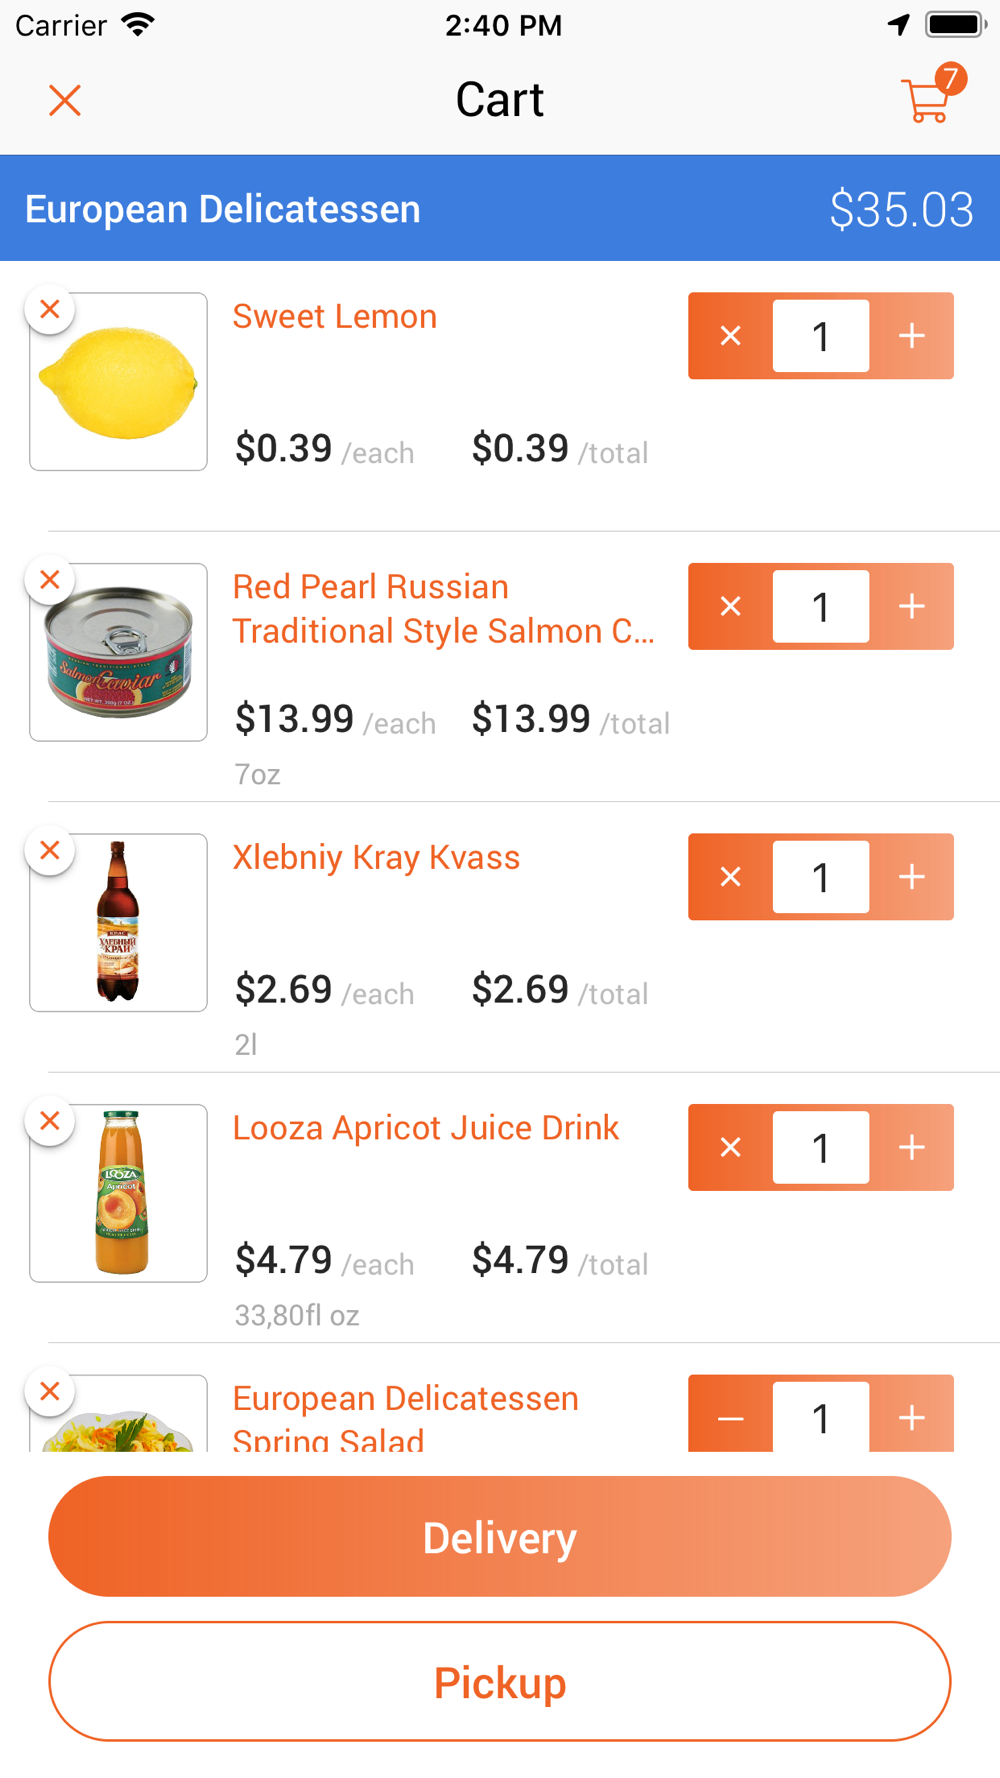Remove Xlebniy Kray Kvass using thumbnail X icon

(x=50, y=851)
